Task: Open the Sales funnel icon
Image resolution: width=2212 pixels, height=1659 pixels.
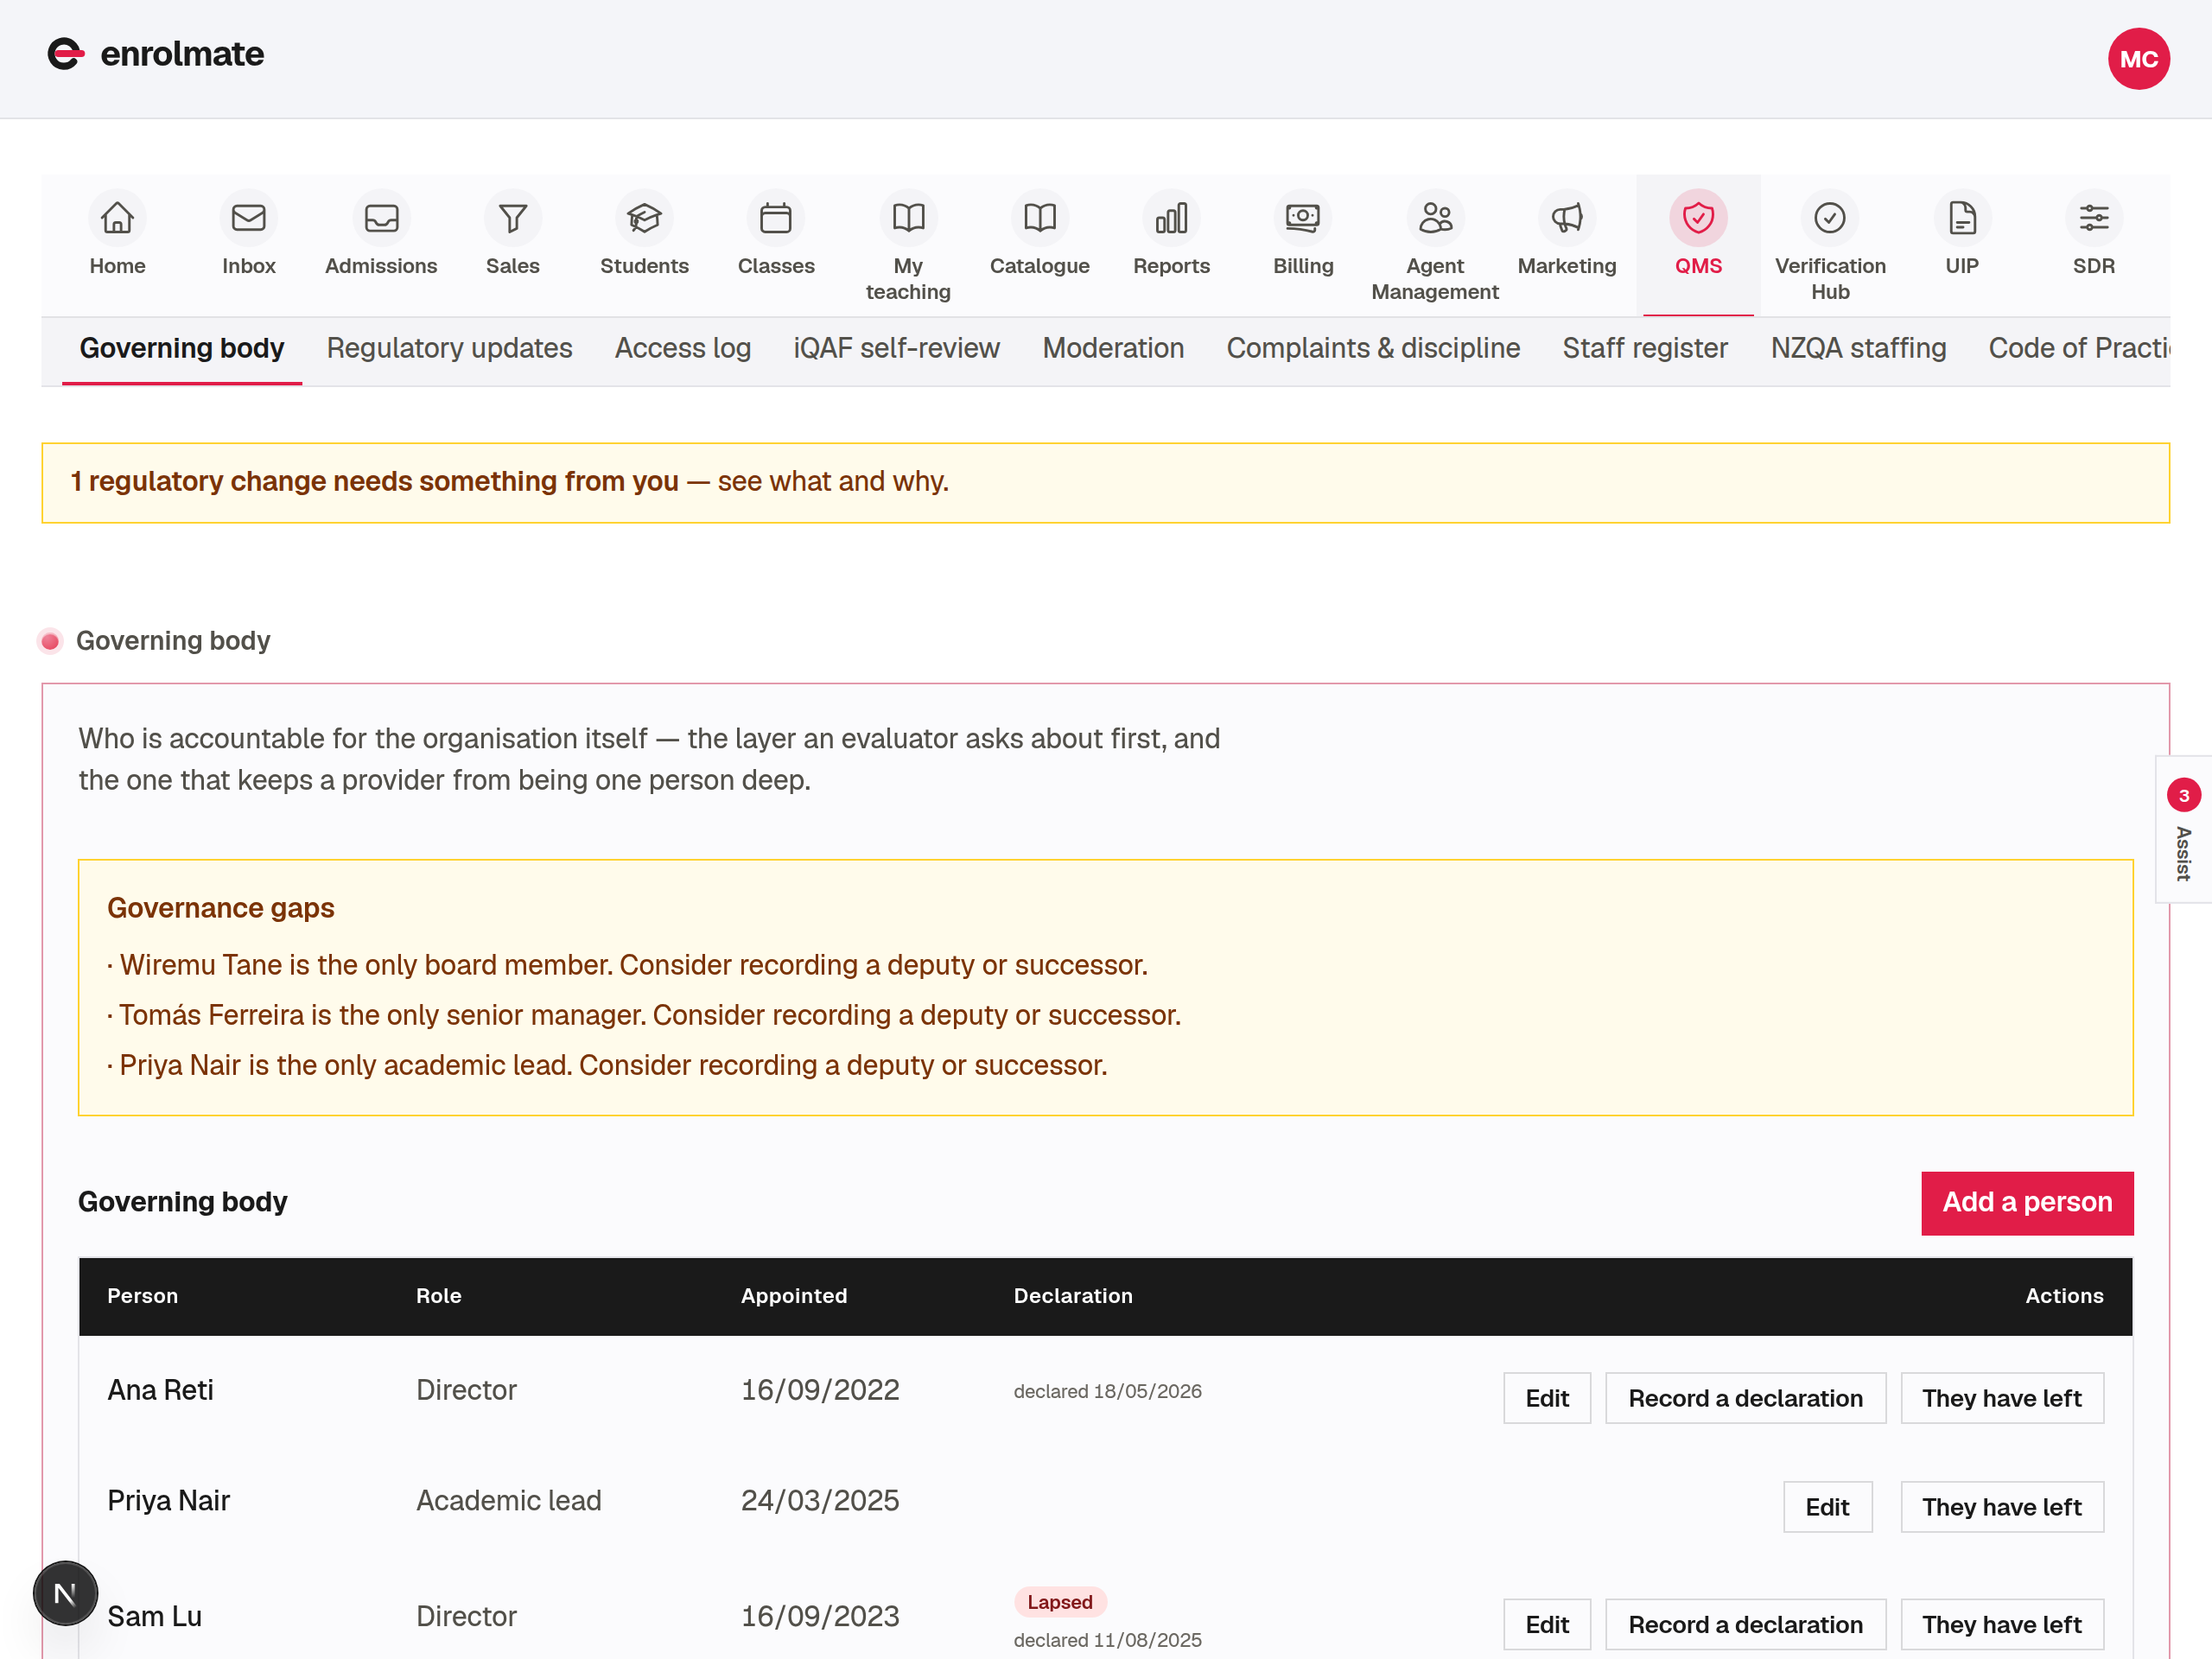Action: coord(513,217)
